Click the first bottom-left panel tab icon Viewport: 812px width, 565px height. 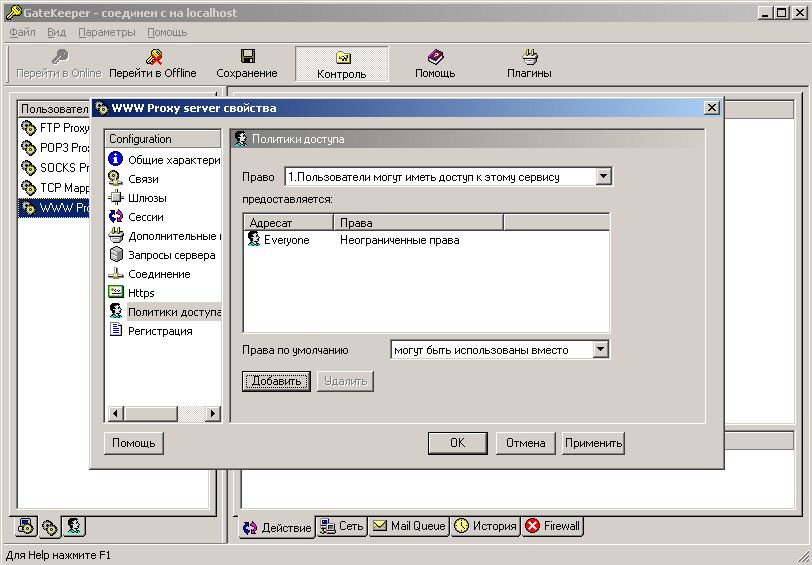point(26,527)
